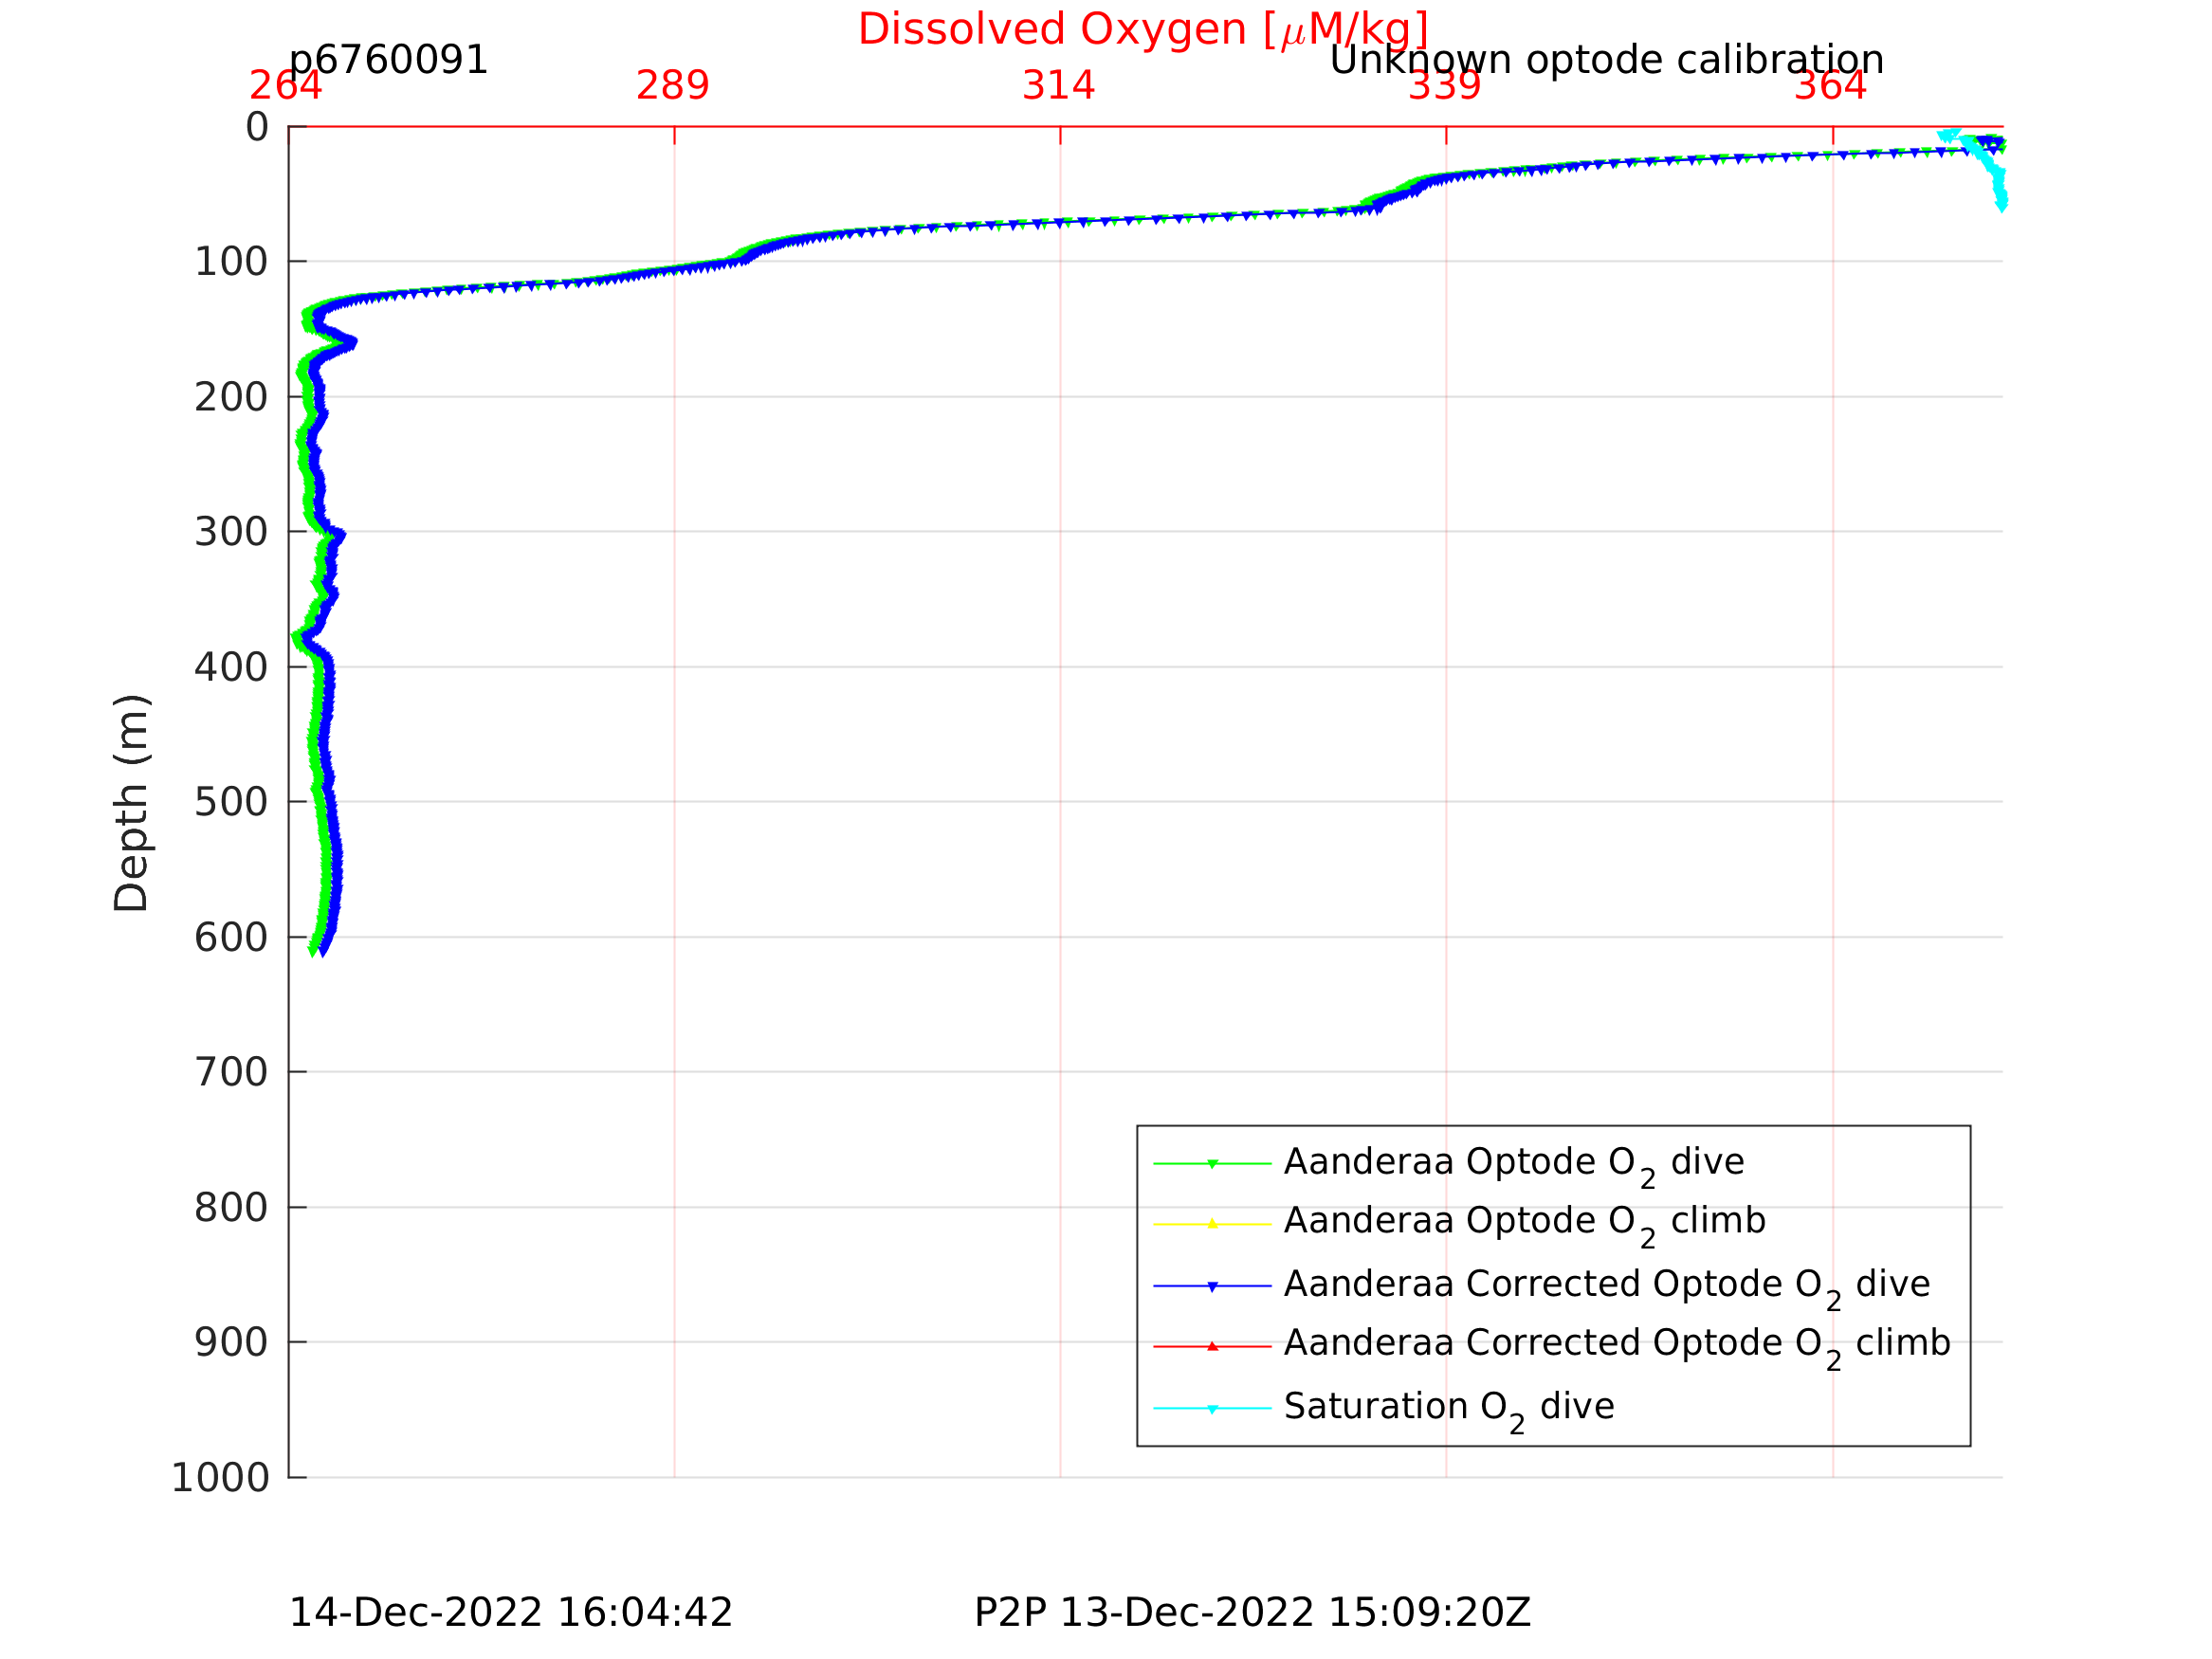
Task: Click the 'p6760091' plot identifier text
Action: click(388, 60)
